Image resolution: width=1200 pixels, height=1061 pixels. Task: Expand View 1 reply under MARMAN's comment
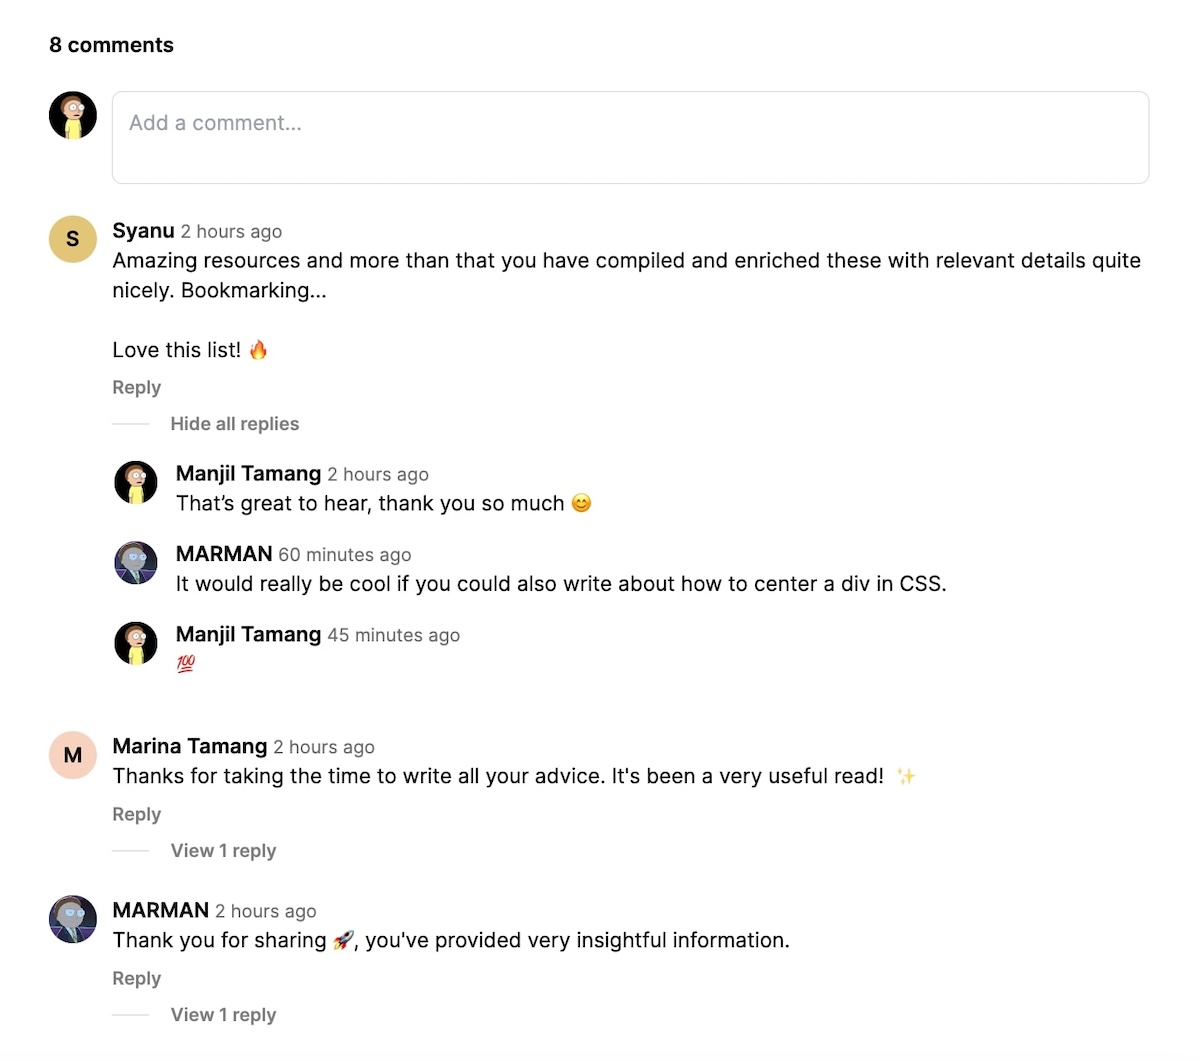(223, 1015)
